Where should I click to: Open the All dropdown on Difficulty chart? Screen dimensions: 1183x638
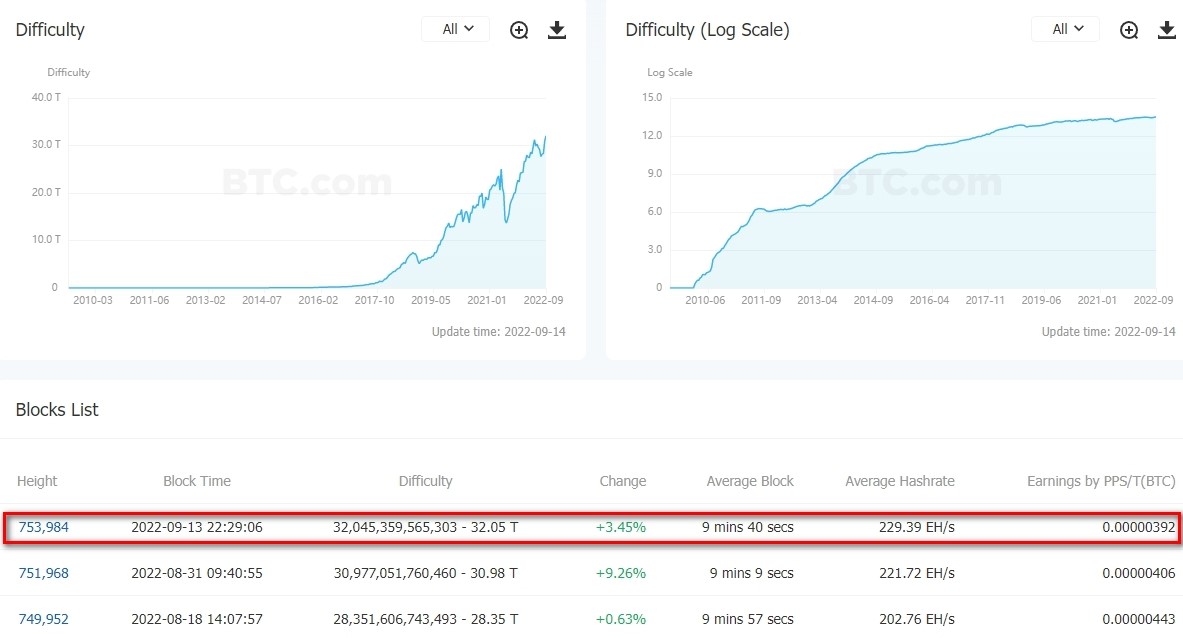click(456, 29)
